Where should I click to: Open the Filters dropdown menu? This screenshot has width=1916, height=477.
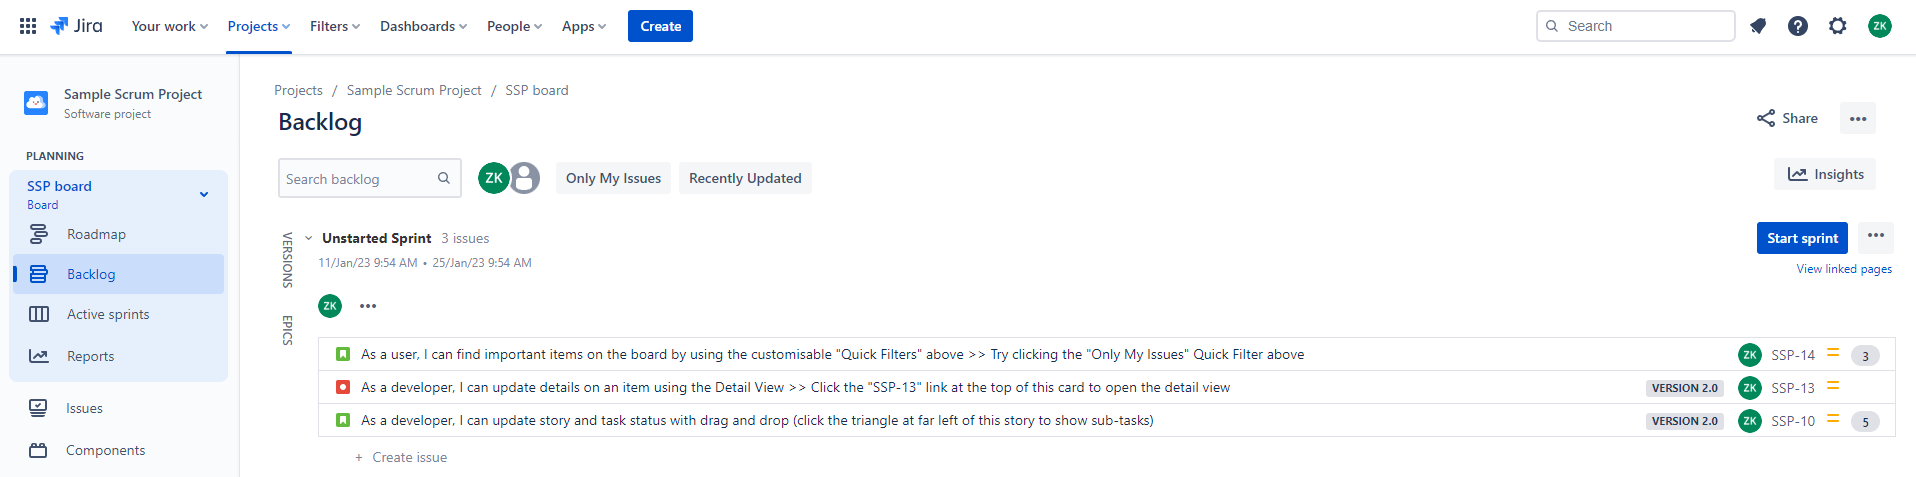[x=334, y=26]
